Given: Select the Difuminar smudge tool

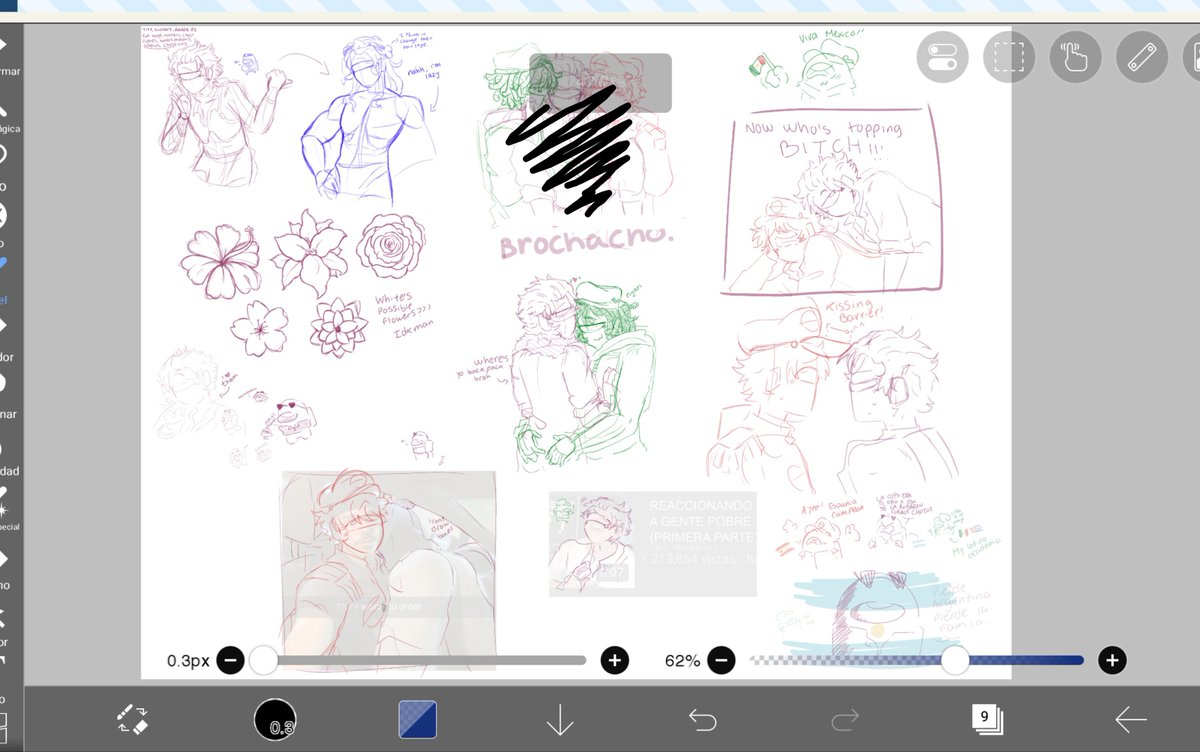Looking at the screenshot, I should click(8, 397).
